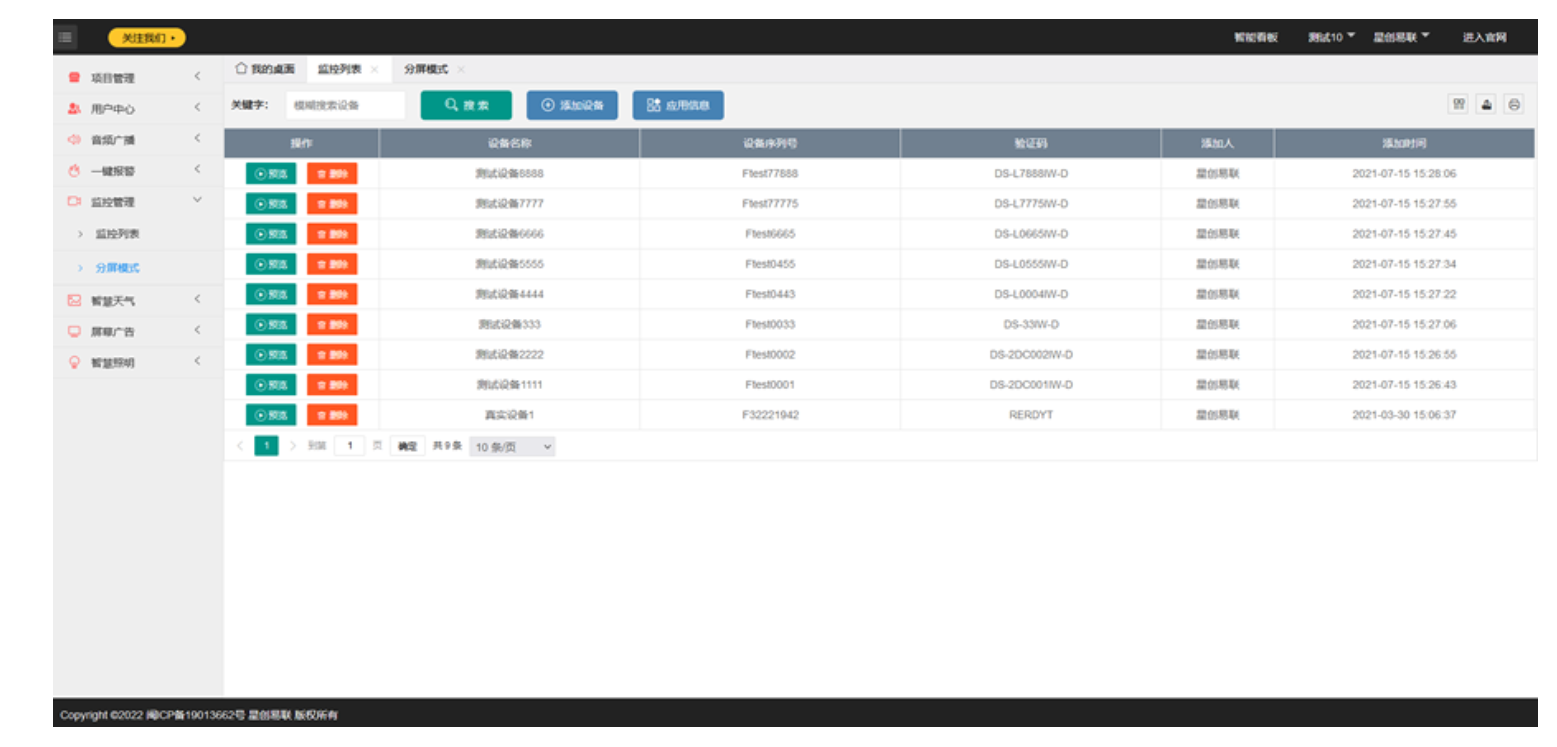Click the 智慧照明 light bulb icon
Screen dimensions: 1557x747
[74, 362]
